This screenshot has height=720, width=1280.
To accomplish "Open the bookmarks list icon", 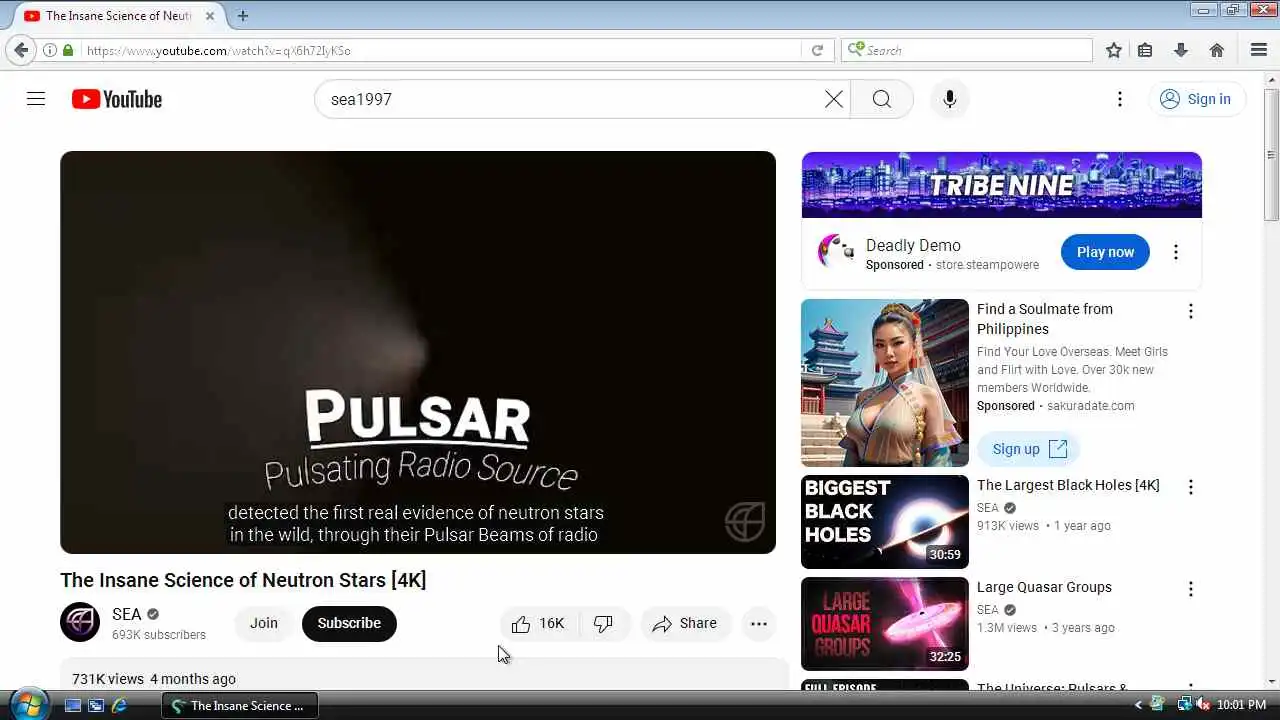I will tap(1146, 50).
